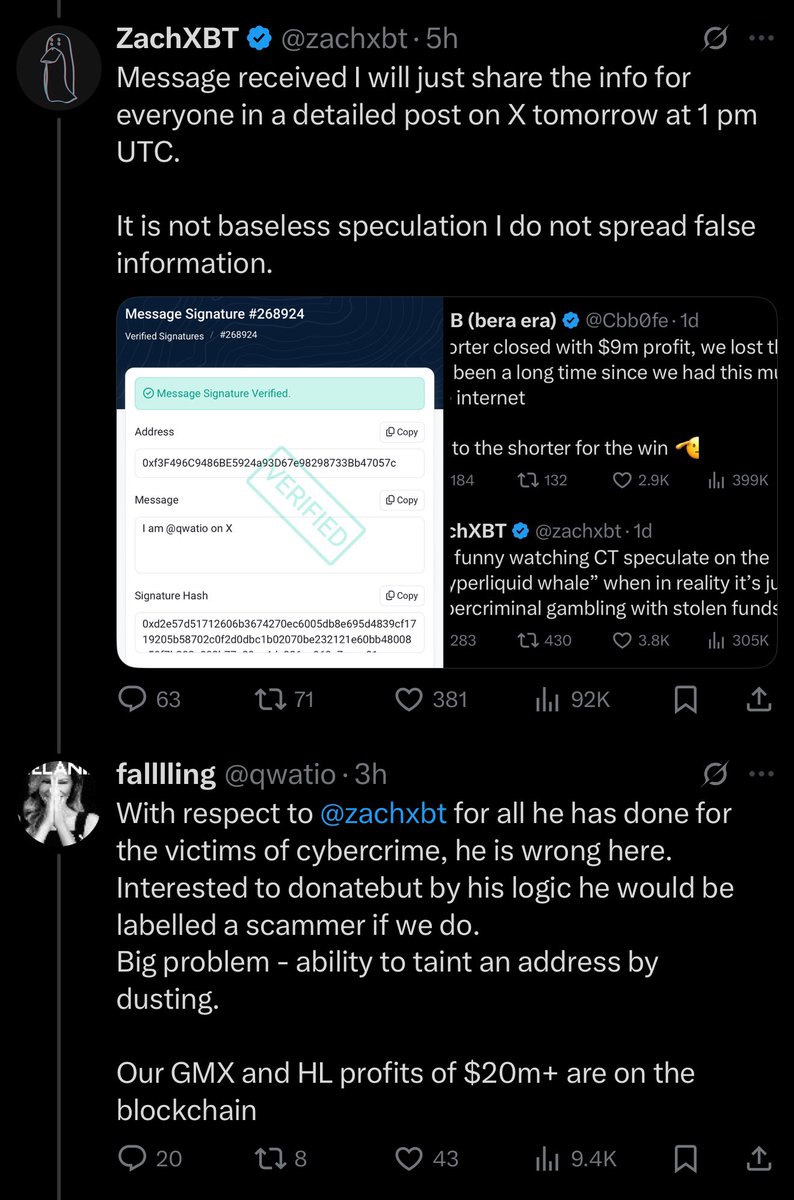Screen dimensions: 794x1200
Task: Share ZachXBT's post
Action: pyautogui.click(x=758, y=700)
